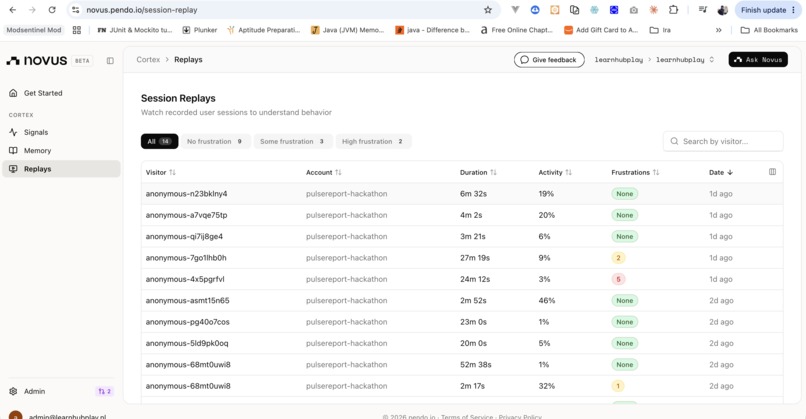This screenshot has width=806, height=419.
Task: Sort by the Activity column
Action: [555, 172]
